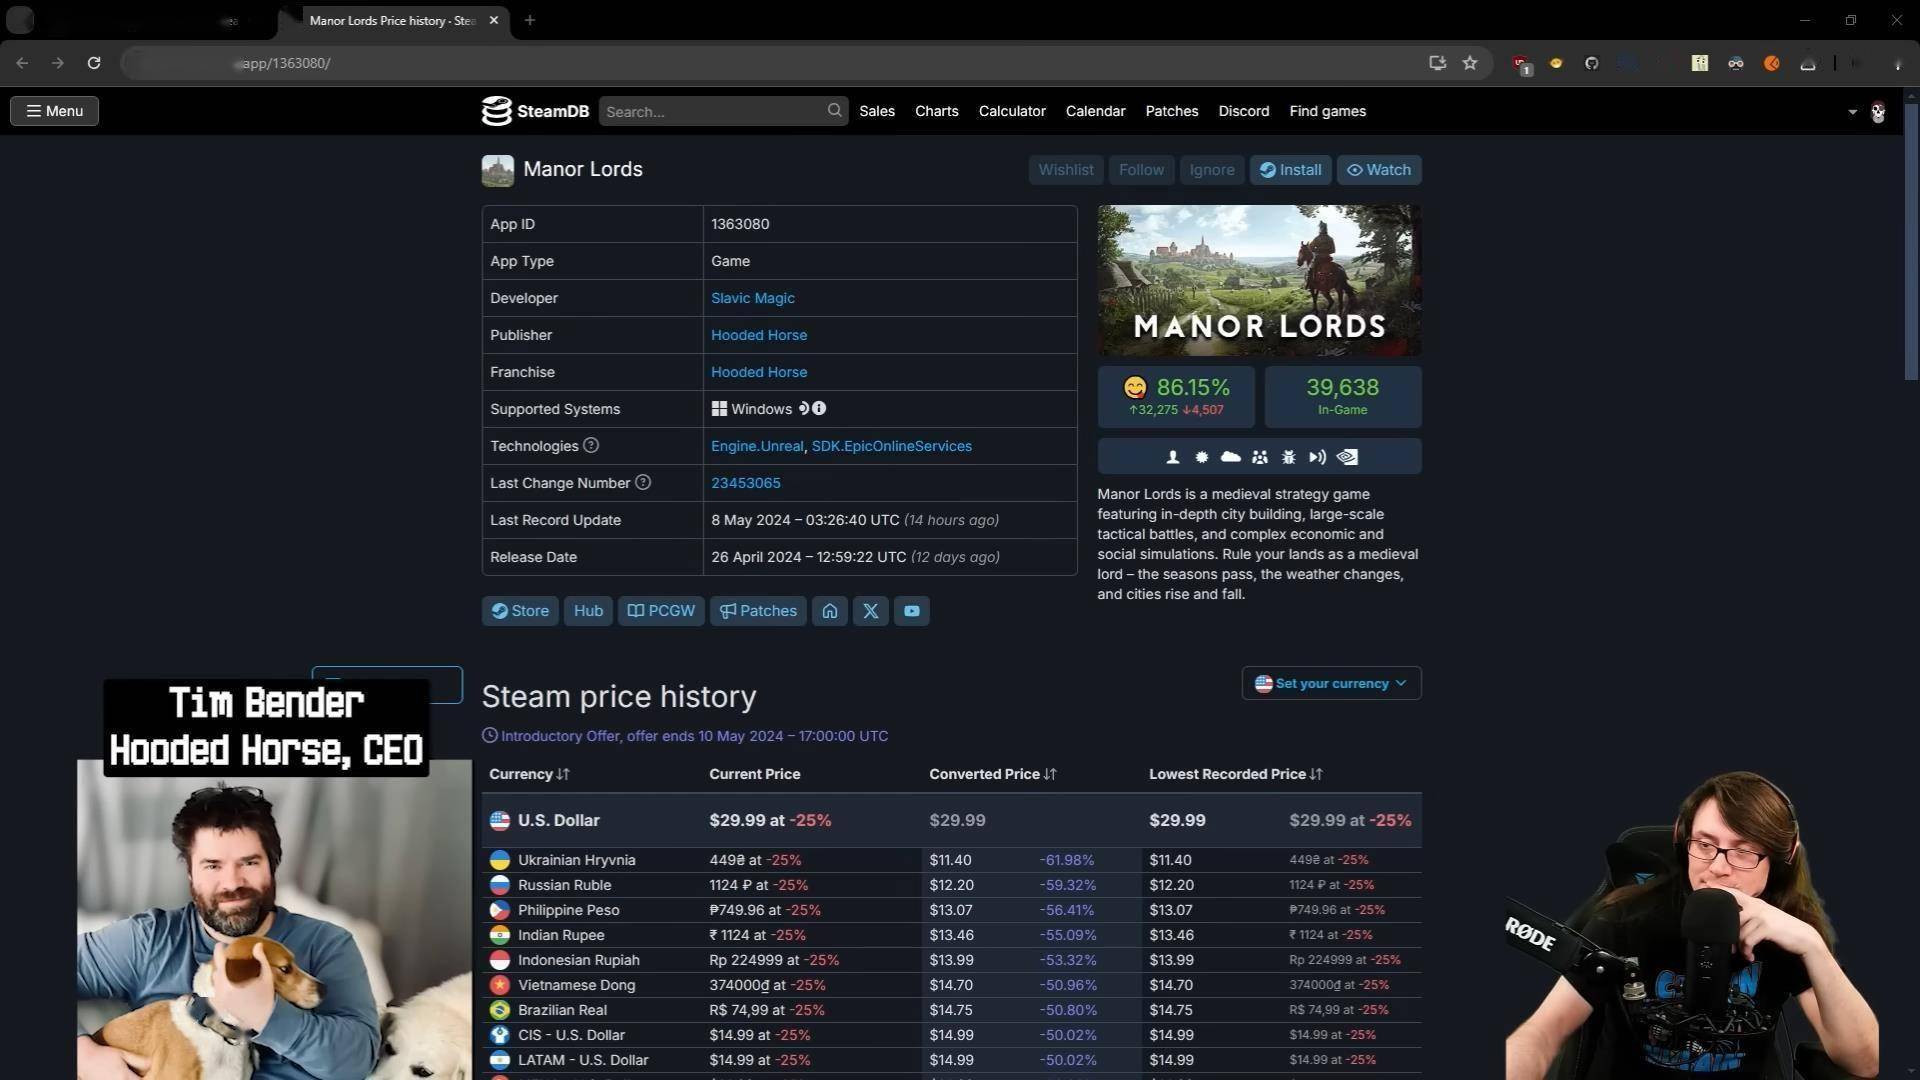The height and width of the screenshot is (1080, 1920).
Task: Expand the Set your currency dropdown
Action: (x=1331, y=683)
